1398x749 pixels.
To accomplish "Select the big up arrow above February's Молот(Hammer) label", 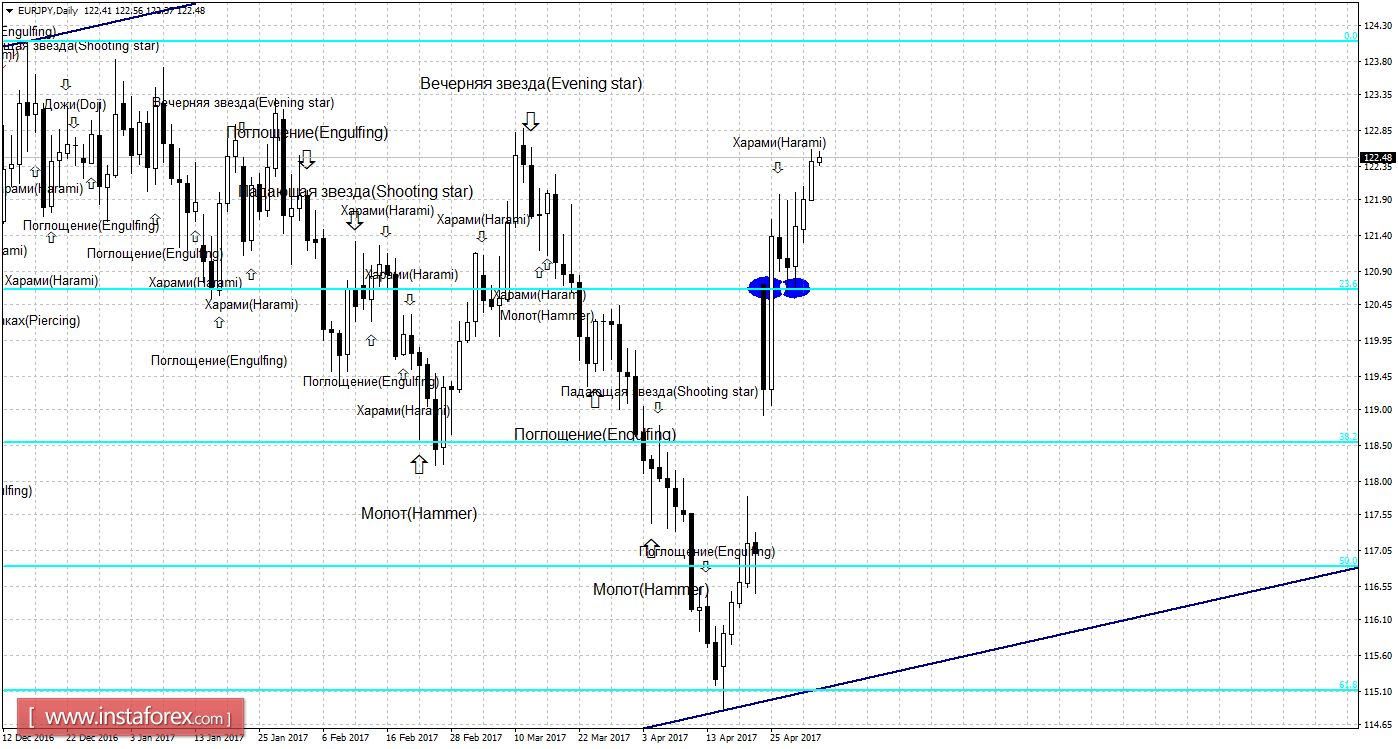I will pos(419,463).
